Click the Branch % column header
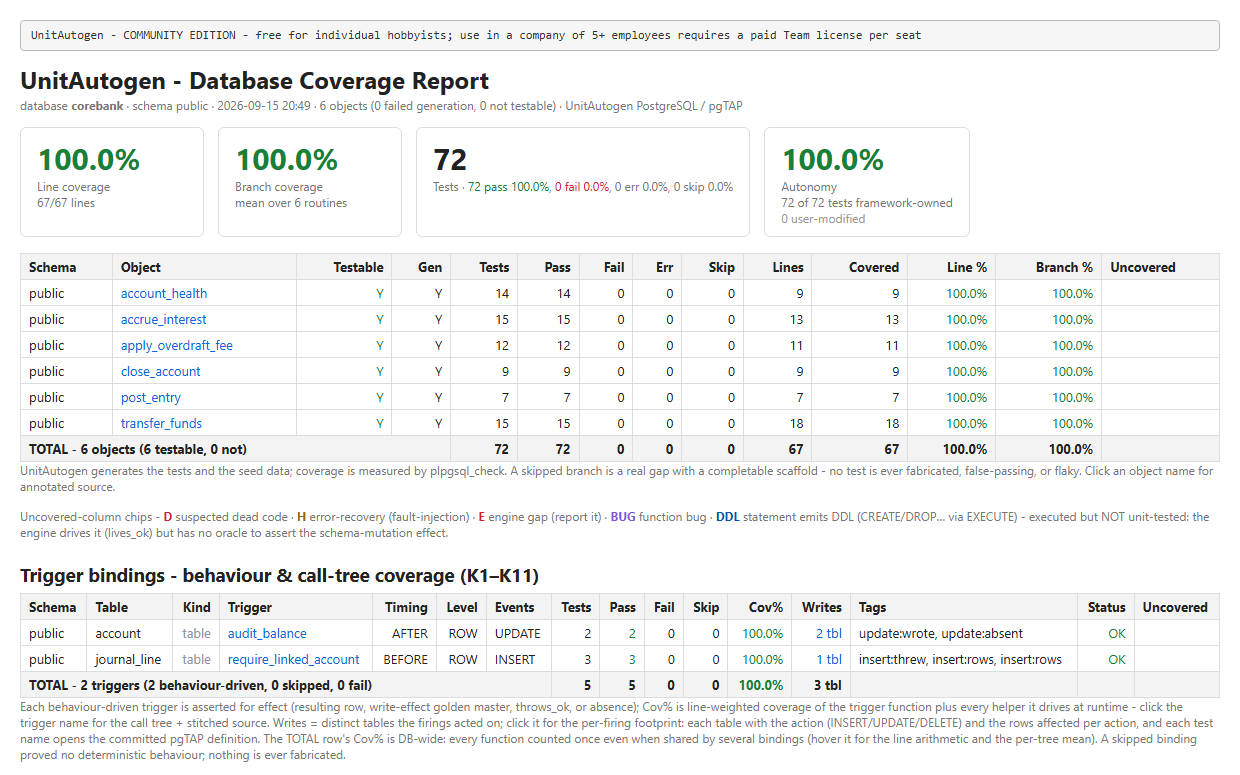This screenshot has width=1240, height=775. click(x=1049, y=267)
